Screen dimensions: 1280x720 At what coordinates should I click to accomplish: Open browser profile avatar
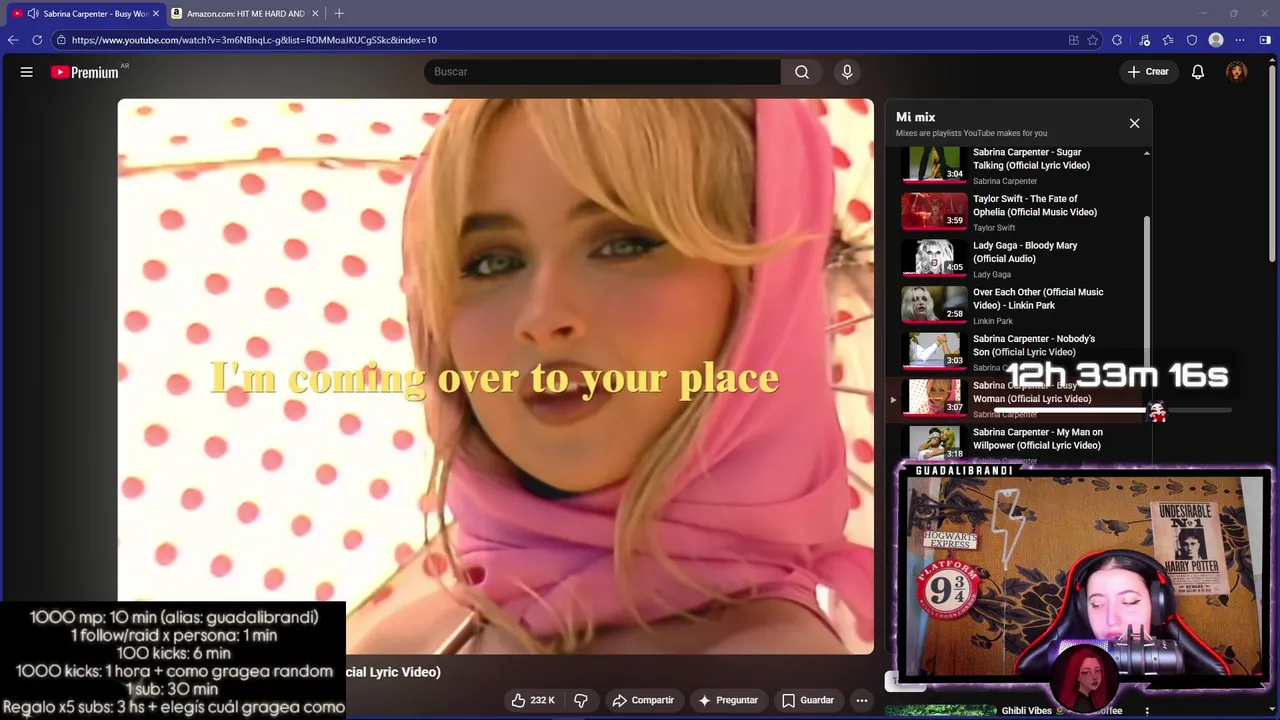(1216, 40)
